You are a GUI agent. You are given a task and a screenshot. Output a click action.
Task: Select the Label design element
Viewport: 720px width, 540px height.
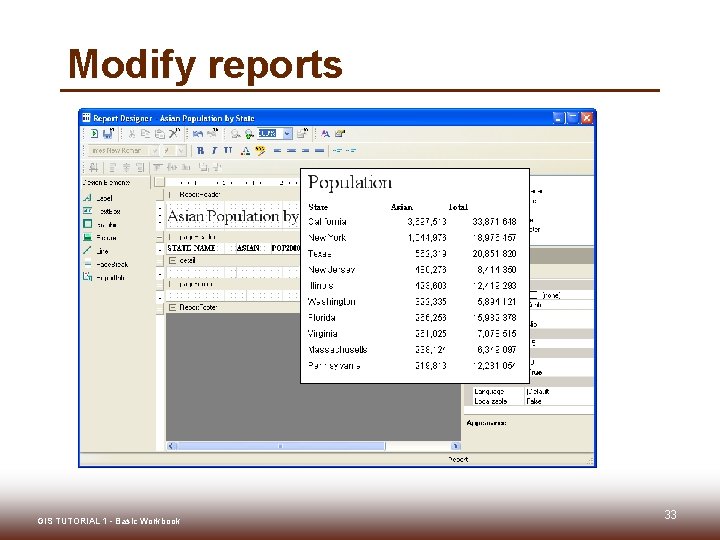point(97,198)
